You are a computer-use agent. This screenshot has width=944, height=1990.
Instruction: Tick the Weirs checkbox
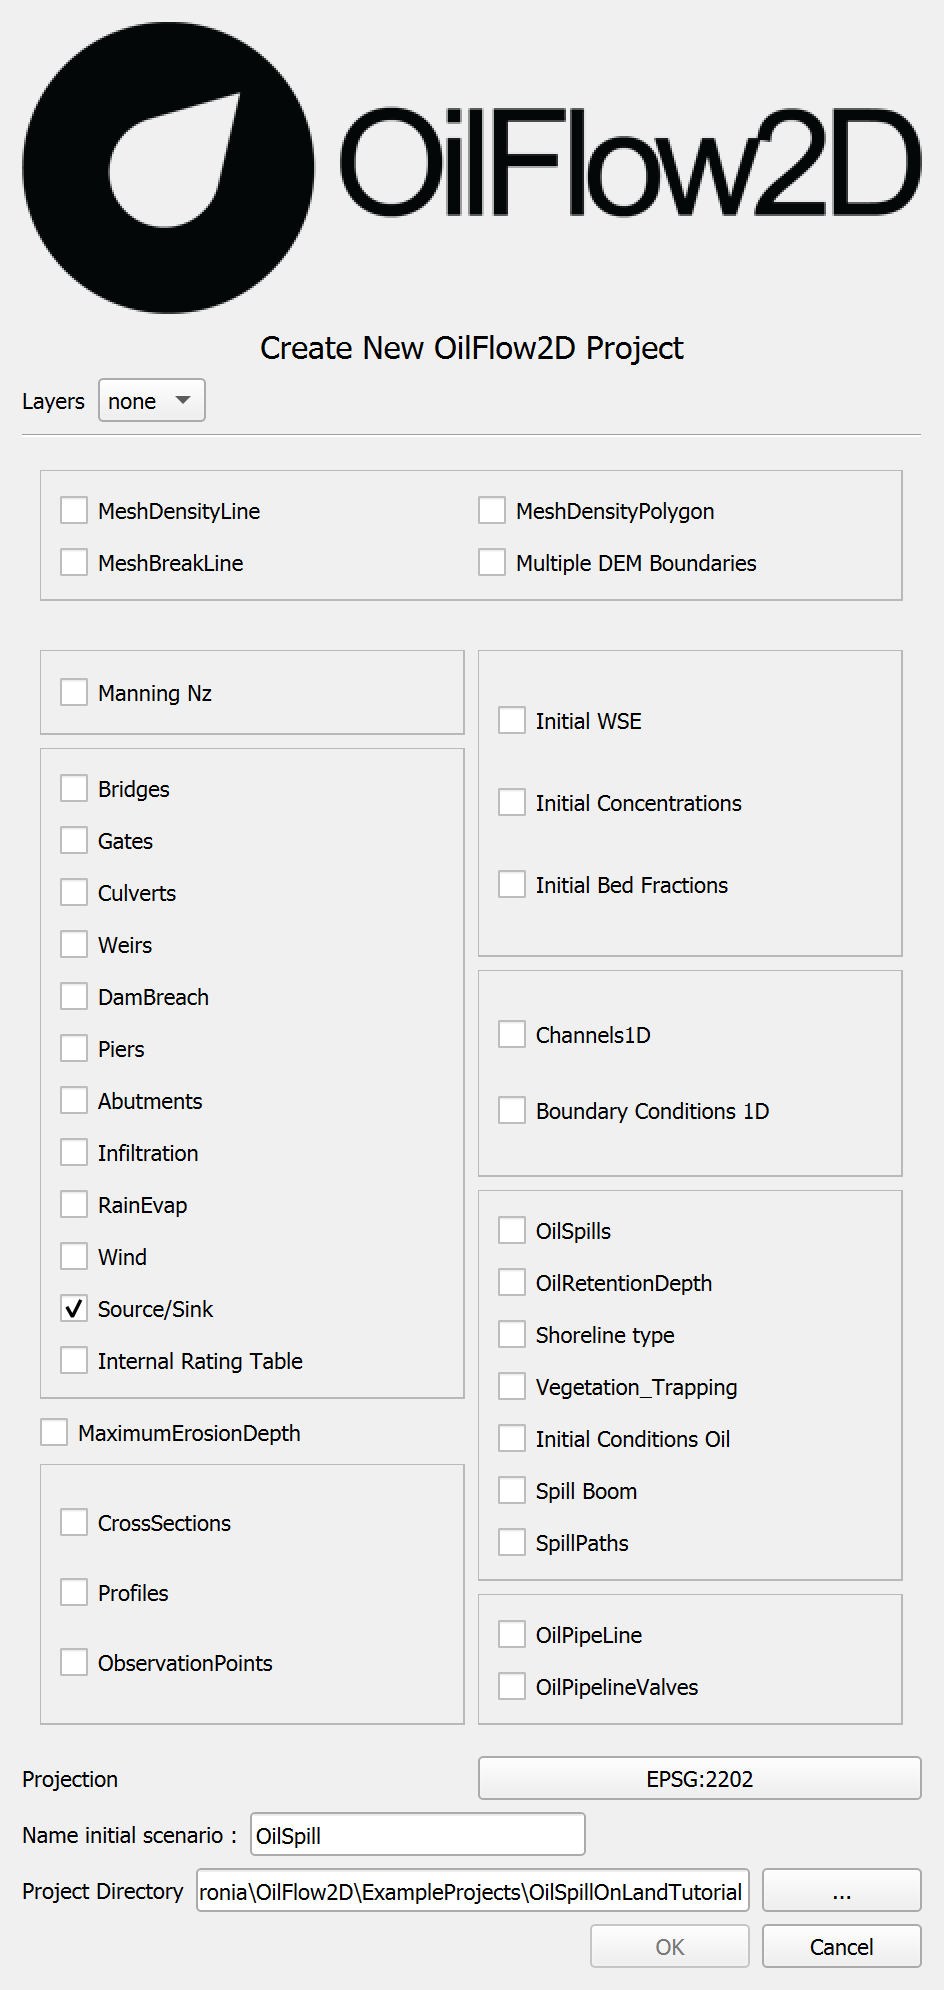tap(74, 944)
